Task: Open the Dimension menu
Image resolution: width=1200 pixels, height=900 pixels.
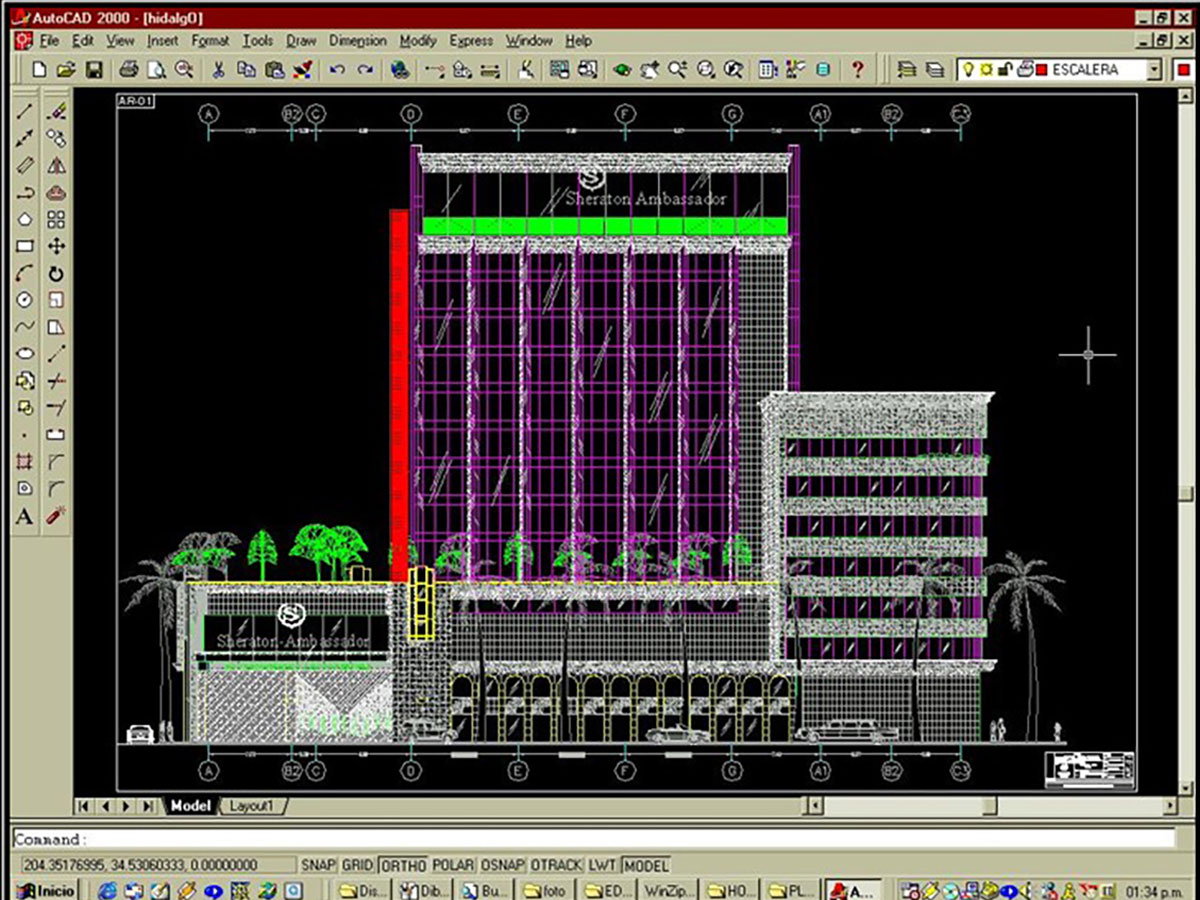Action: (357, 41)
